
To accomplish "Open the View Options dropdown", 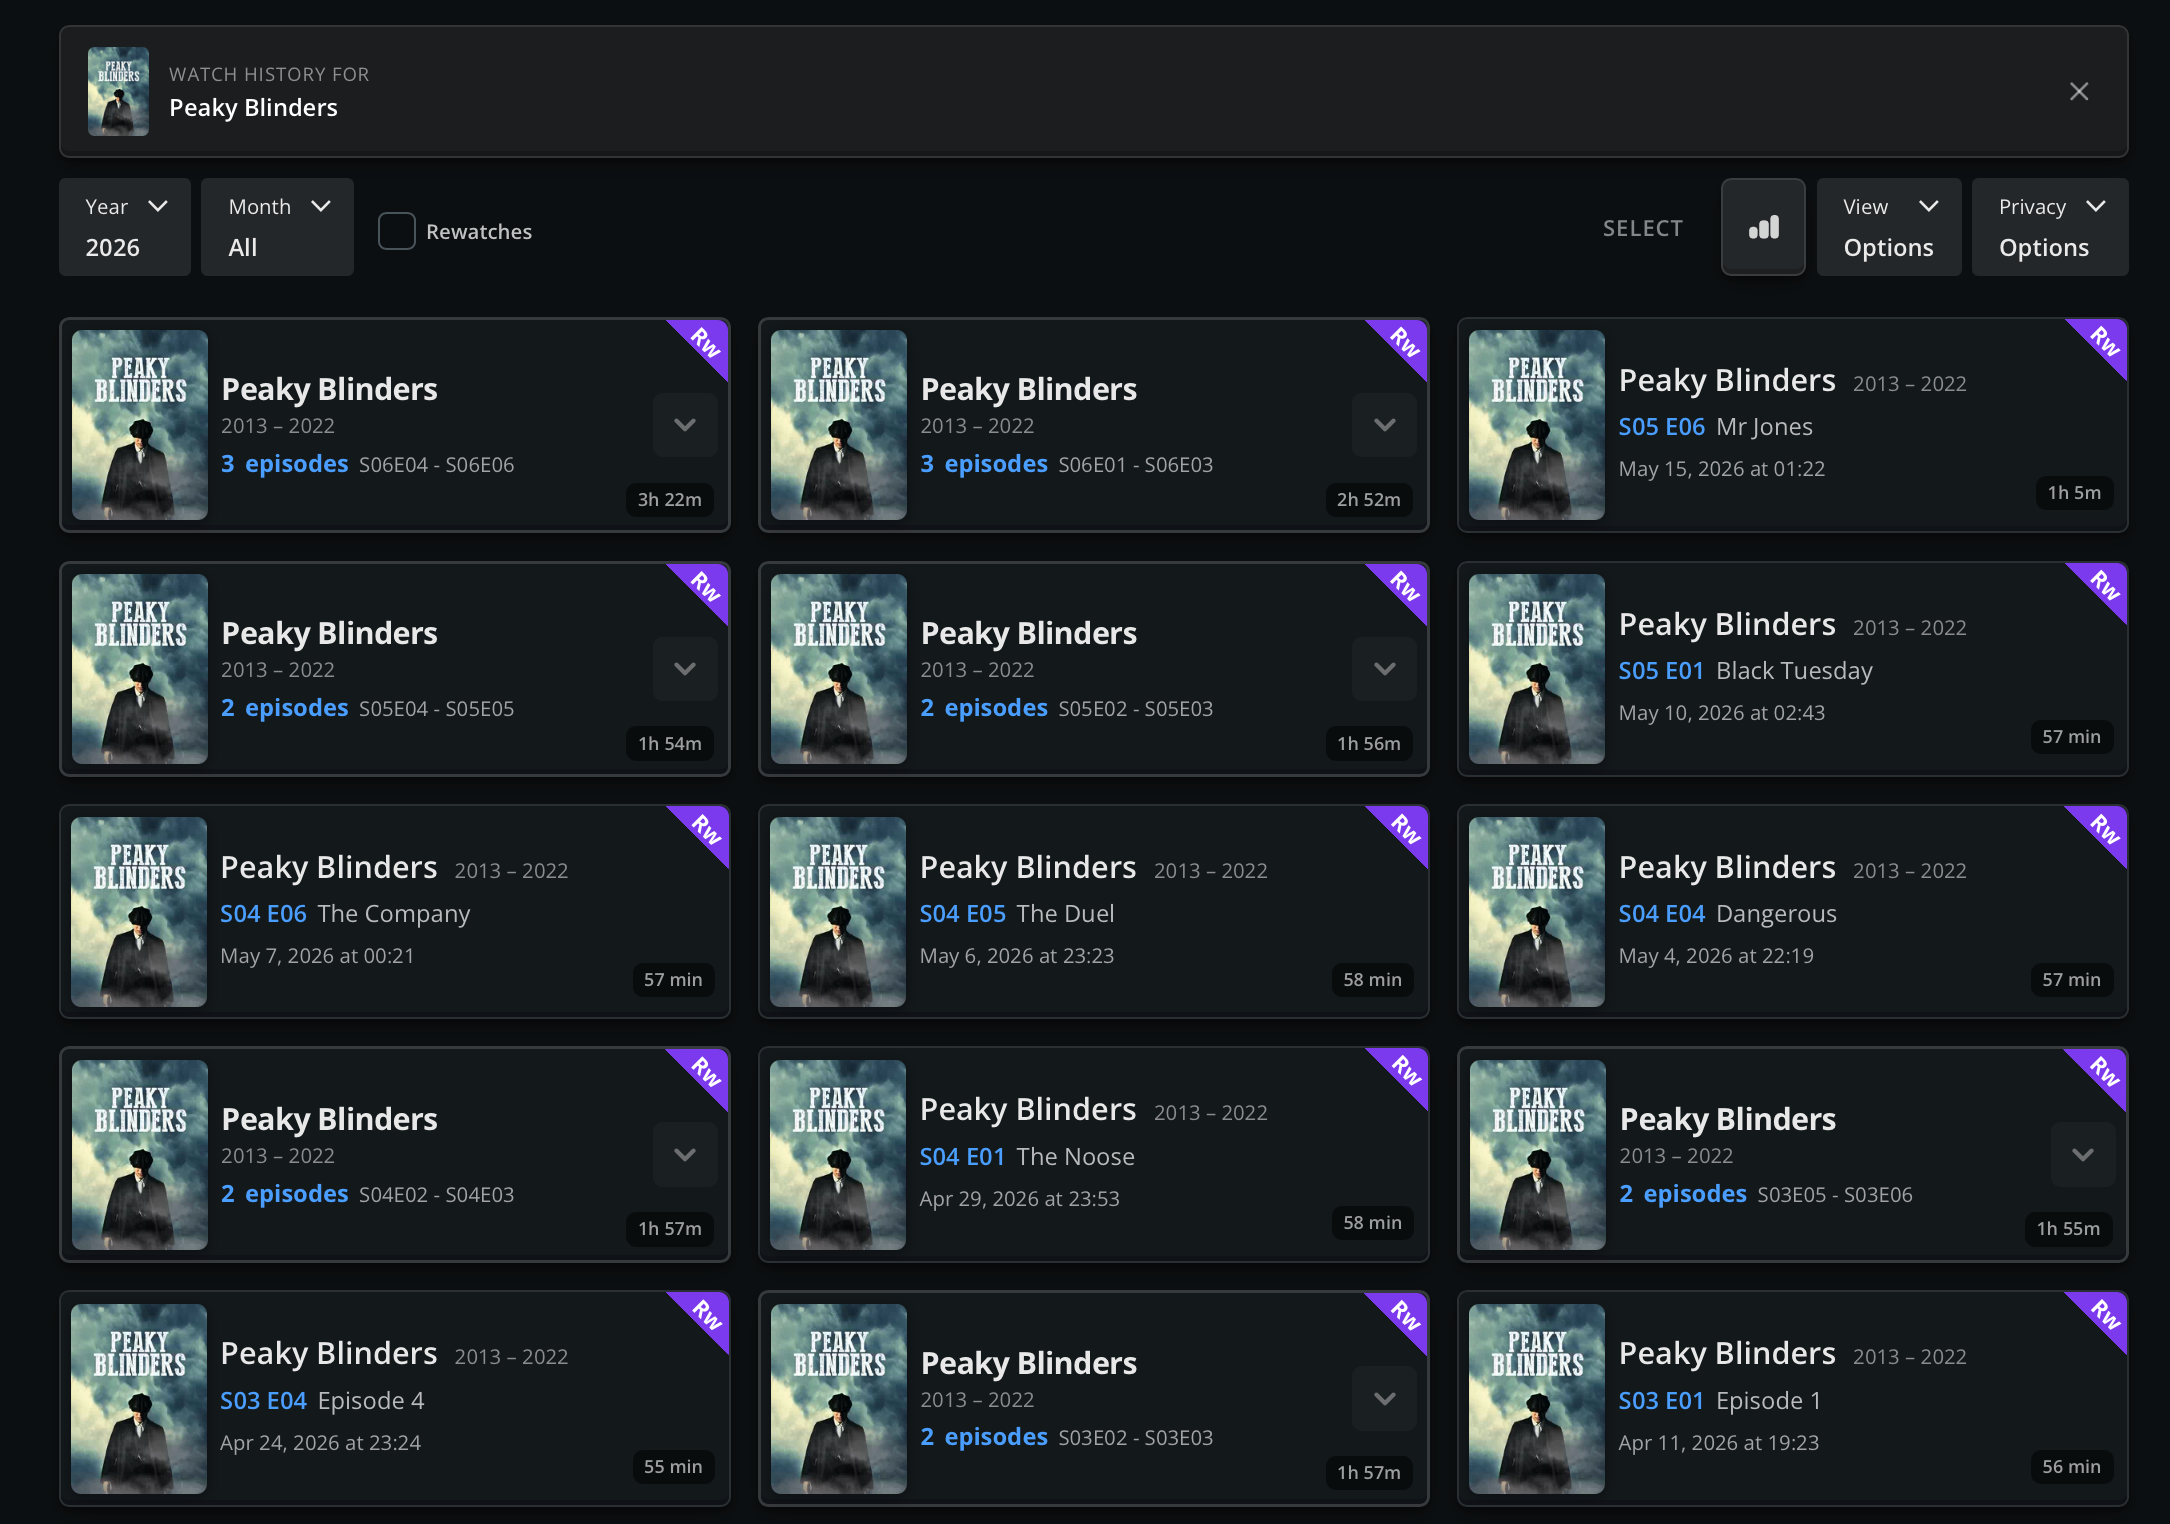I will pos(1888,227).
